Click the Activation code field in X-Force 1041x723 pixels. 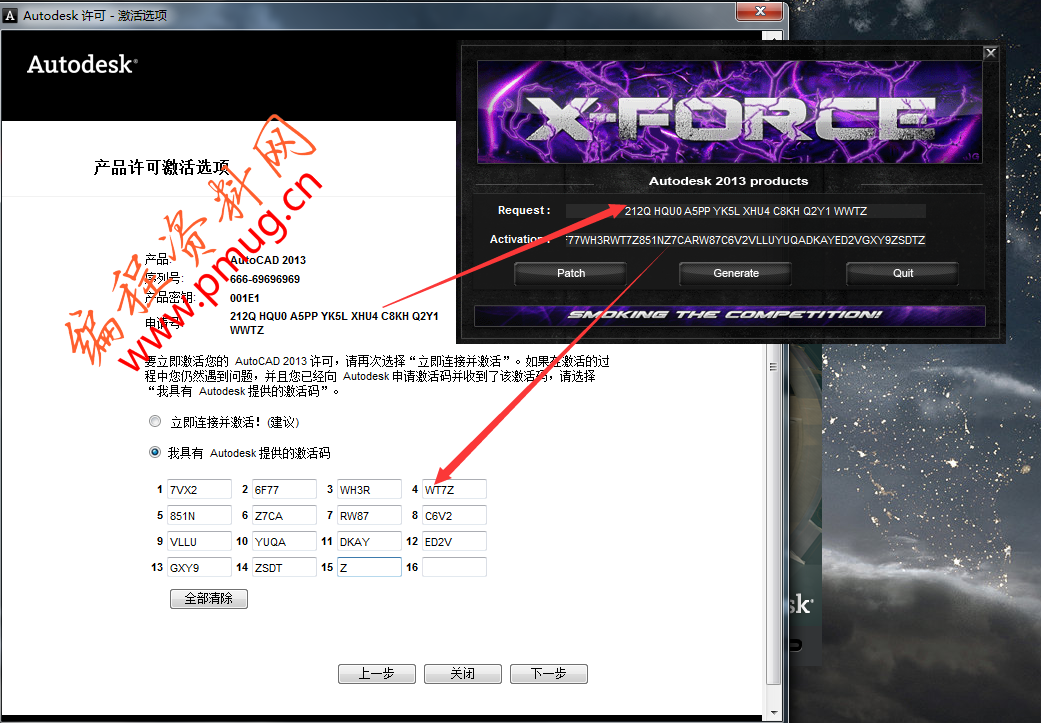746,240
